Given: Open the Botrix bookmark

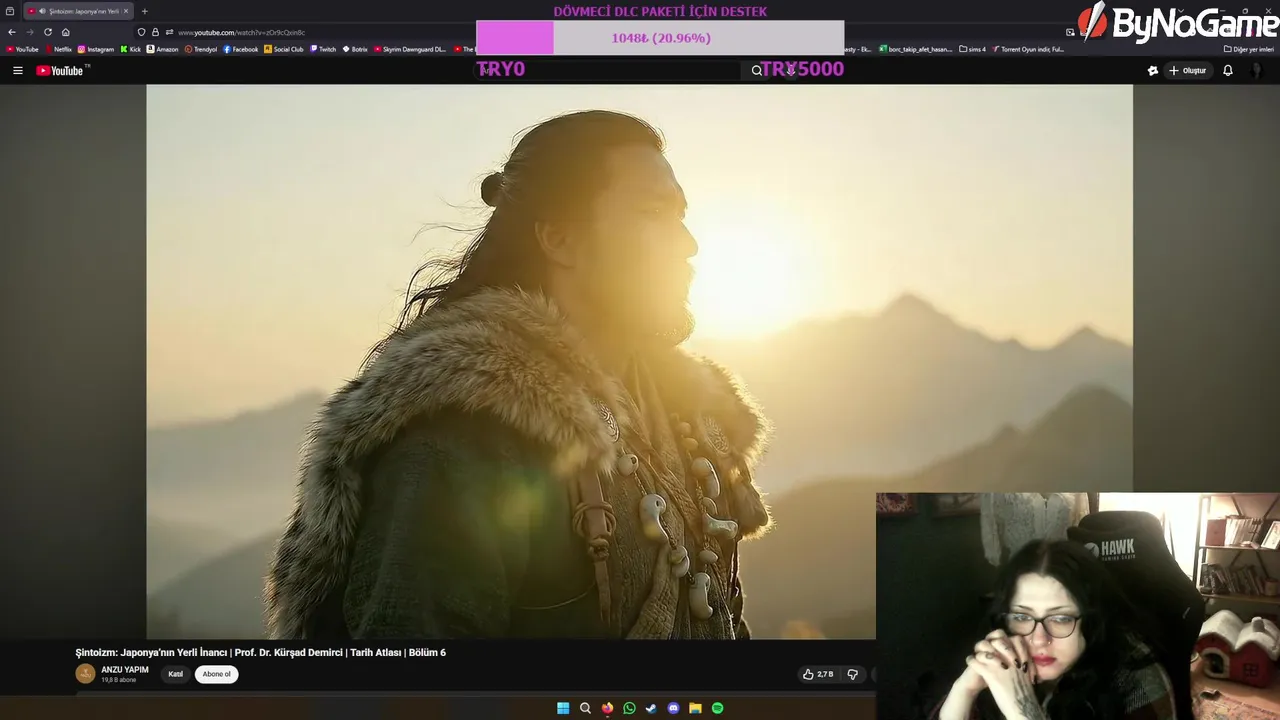Looking at the screenshot, I should coord(355,49).
